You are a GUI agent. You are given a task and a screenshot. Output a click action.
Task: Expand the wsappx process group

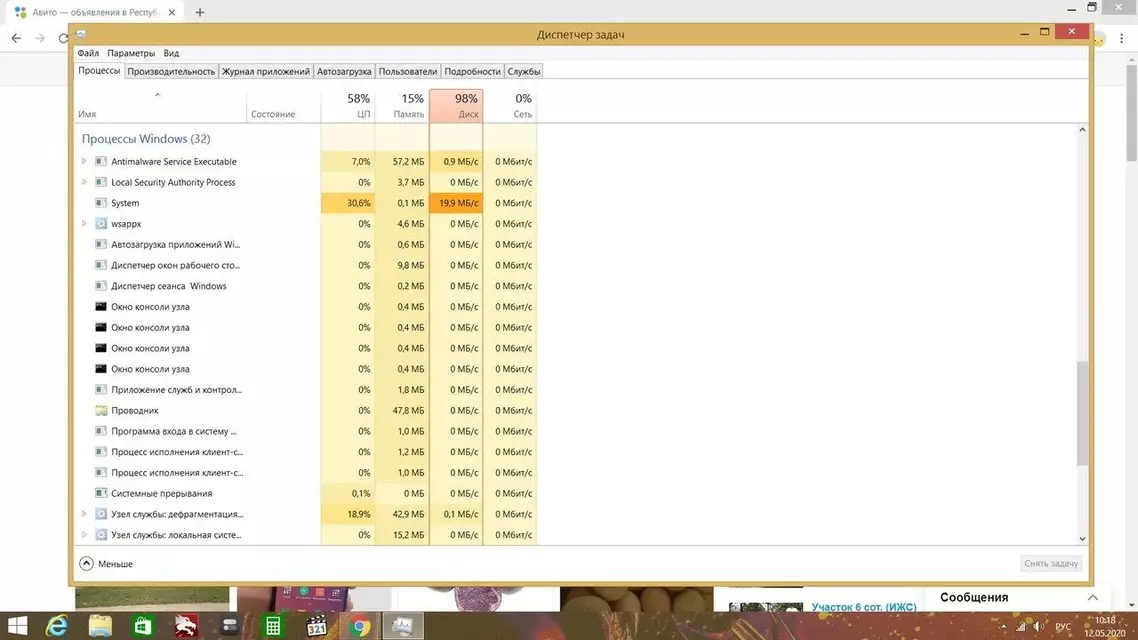(x=83, y=223)
